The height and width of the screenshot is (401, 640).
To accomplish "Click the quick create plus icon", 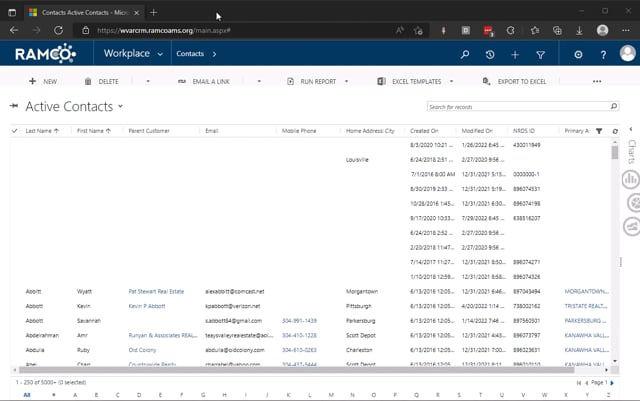I will [515, 54].
